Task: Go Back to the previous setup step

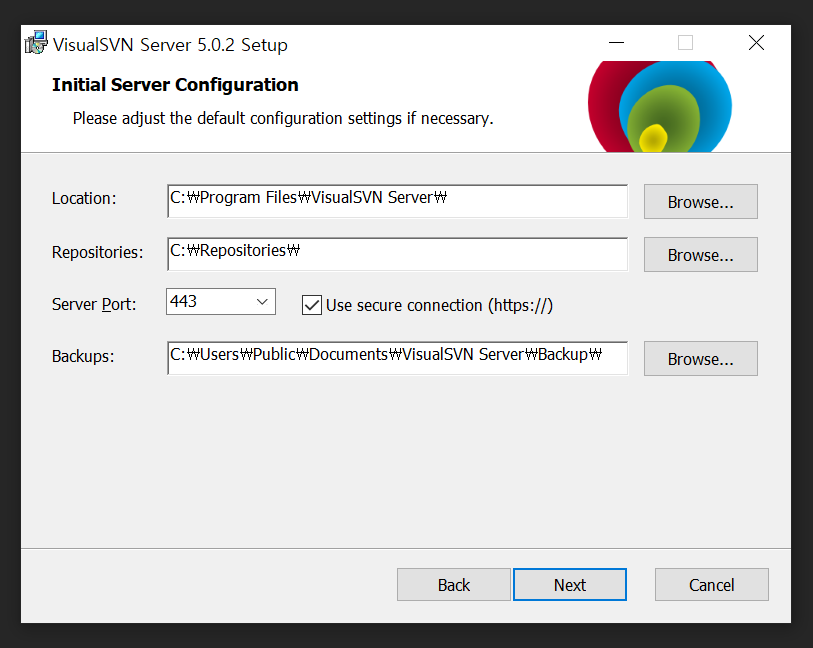Action: point(454,585)
